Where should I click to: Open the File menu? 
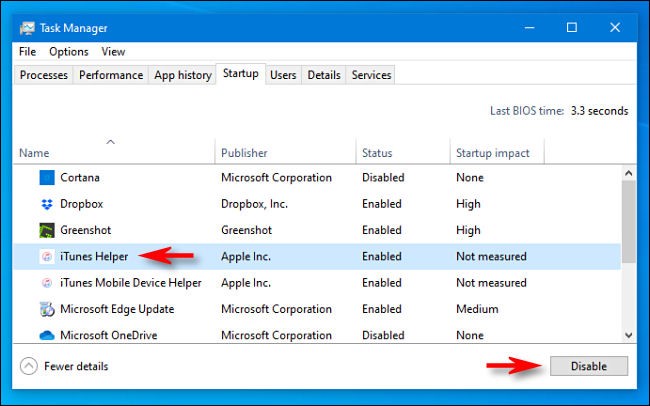click(x=27, y=52)
